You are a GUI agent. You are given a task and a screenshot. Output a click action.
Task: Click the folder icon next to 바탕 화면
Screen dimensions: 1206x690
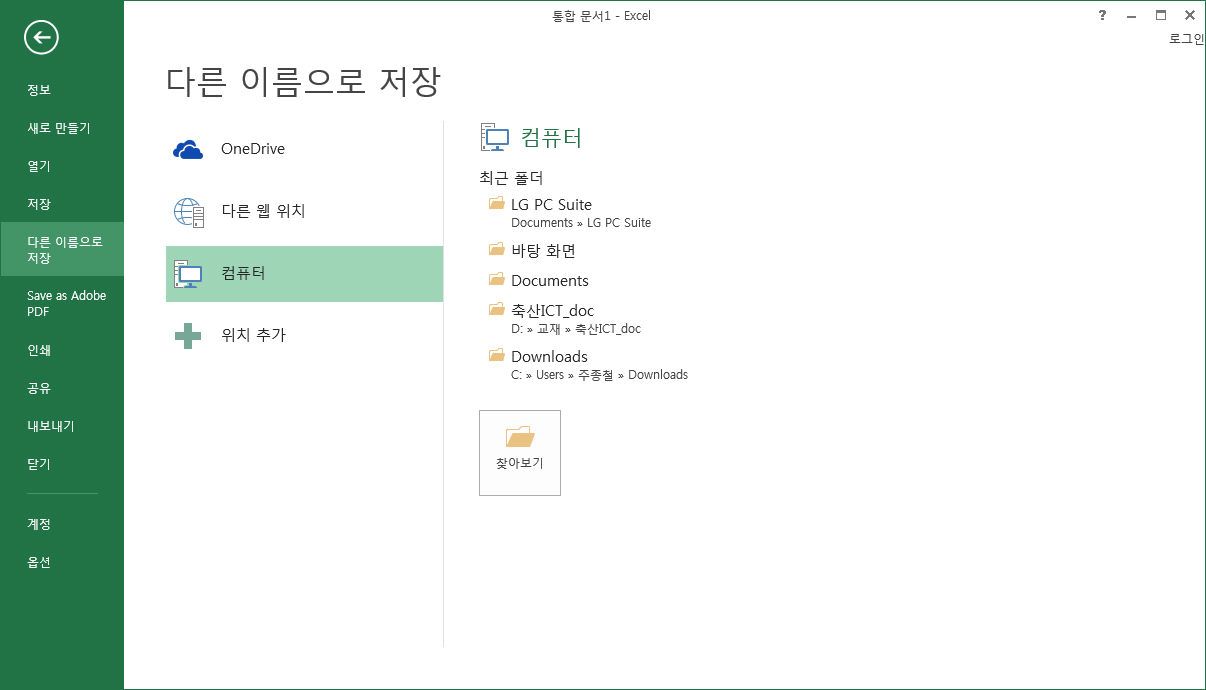tap(496, 249)
